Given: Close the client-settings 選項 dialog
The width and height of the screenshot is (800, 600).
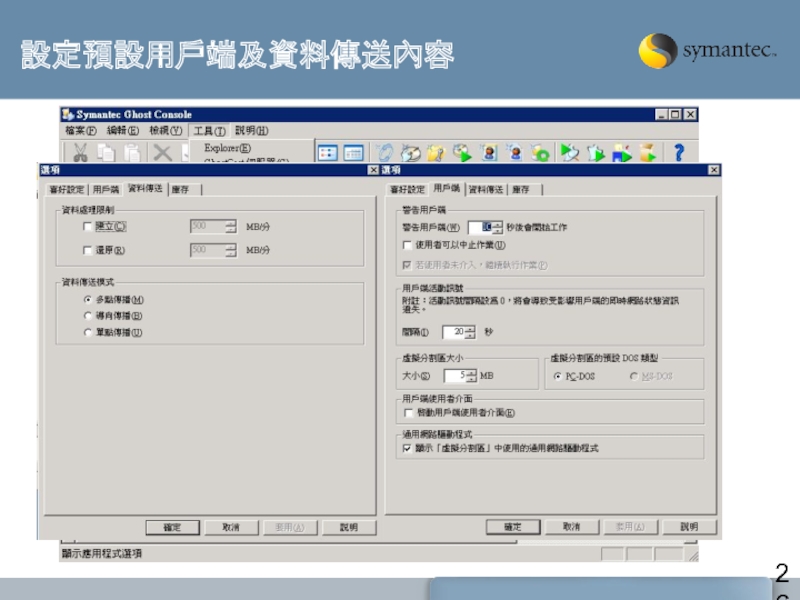Looking at the screenshot, I should click(714, 170).
